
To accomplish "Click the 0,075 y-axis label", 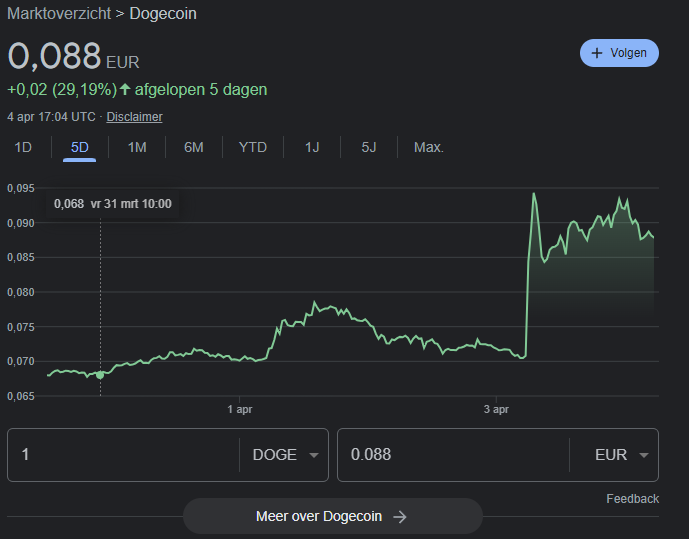I will pyautogui.click(x=21, y=327).
